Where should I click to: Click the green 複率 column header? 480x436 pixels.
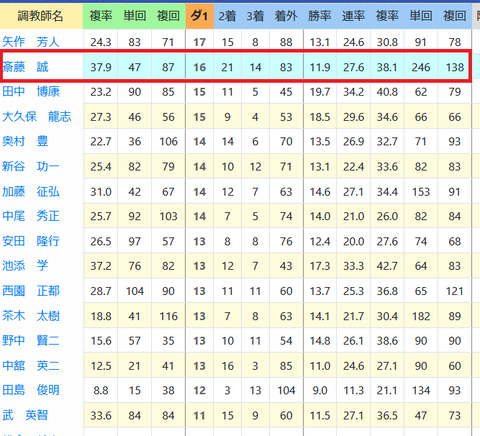pos(101,16)
